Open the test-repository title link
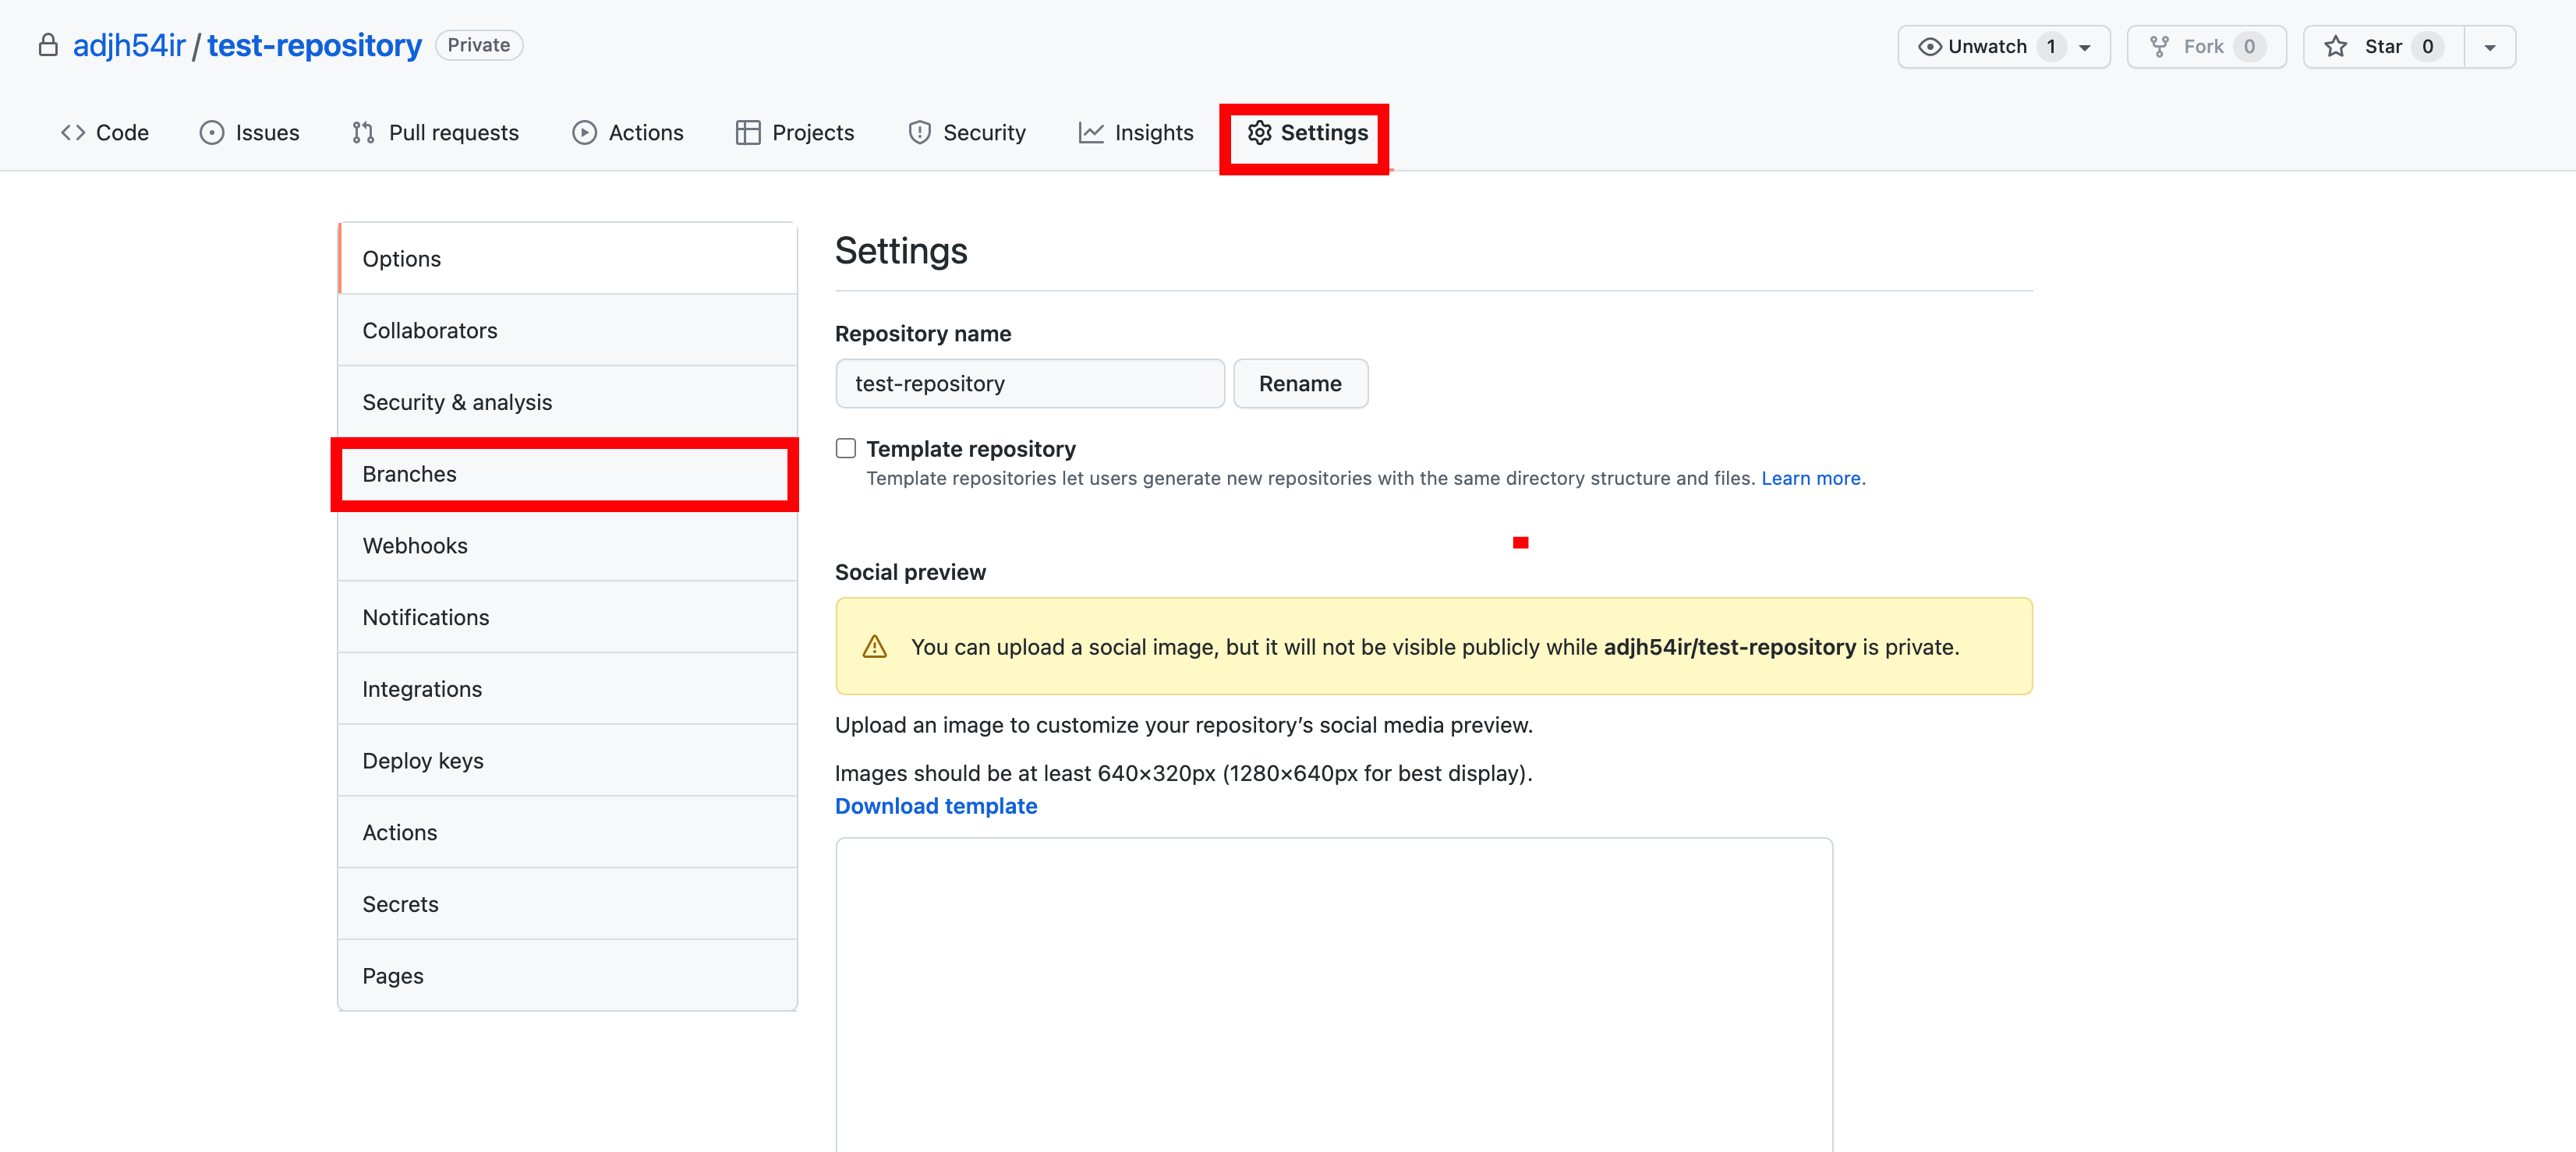Screen dimensions: 2576x1152 click(314, 46)
